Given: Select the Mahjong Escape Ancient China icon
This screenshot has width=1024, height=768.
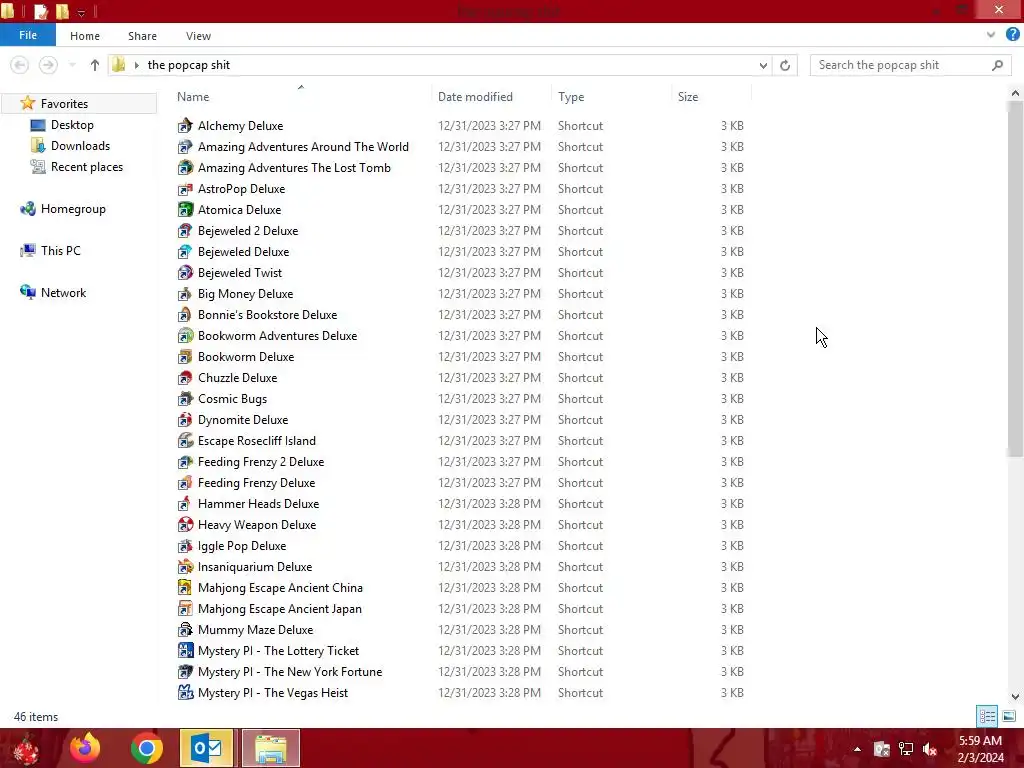Looking at the screenshot, I should 185,588.
